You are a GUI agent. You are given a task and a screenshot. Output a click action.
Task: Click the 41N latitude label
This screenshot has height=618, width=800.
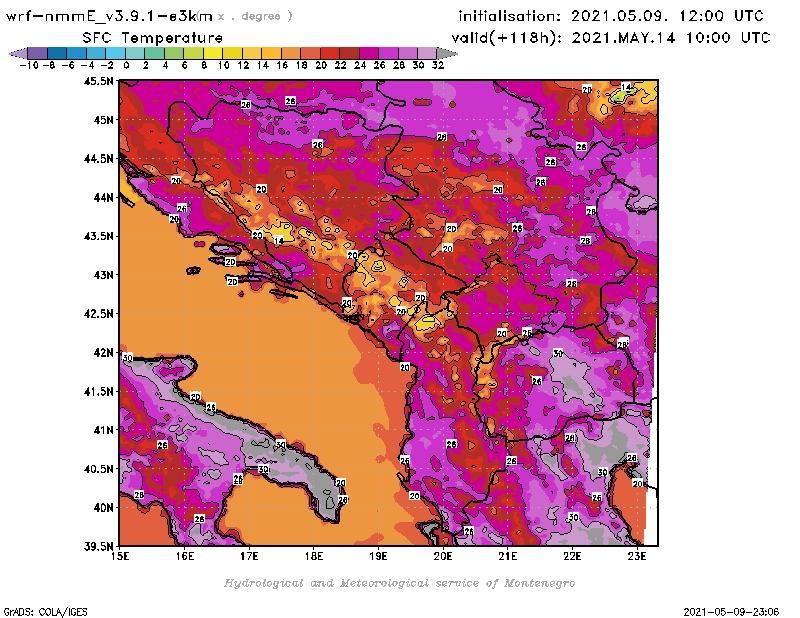pyautogui.click(x=103, y=430)
